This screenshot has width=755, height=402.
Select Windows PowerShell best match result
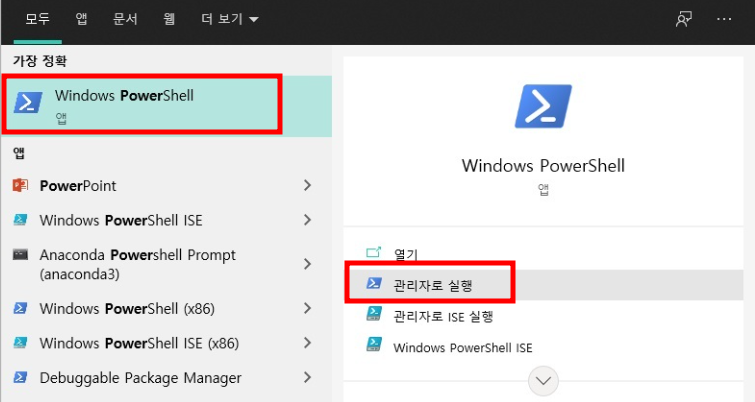click(167, 106)
